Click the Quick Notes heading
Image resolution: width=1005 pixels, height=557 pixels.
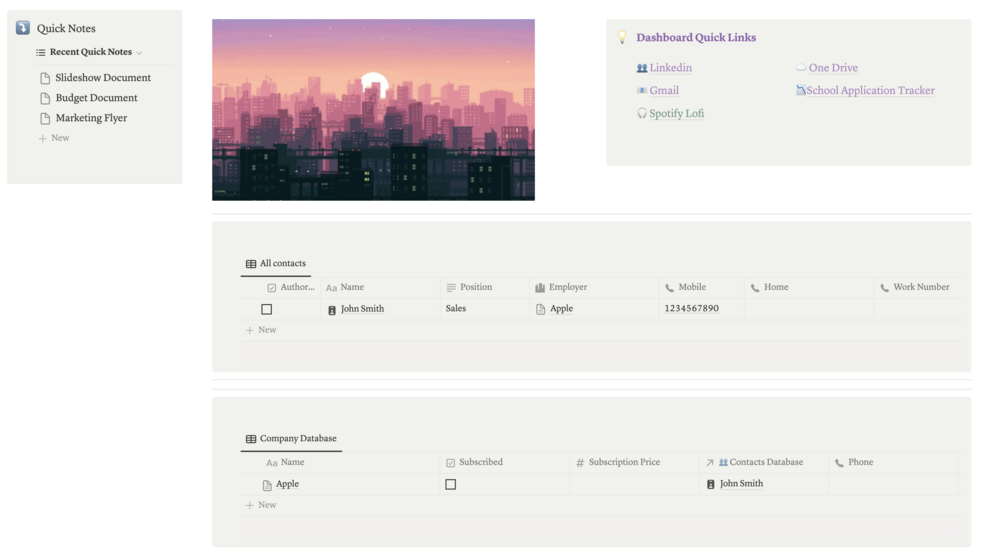tap(66, 28)
